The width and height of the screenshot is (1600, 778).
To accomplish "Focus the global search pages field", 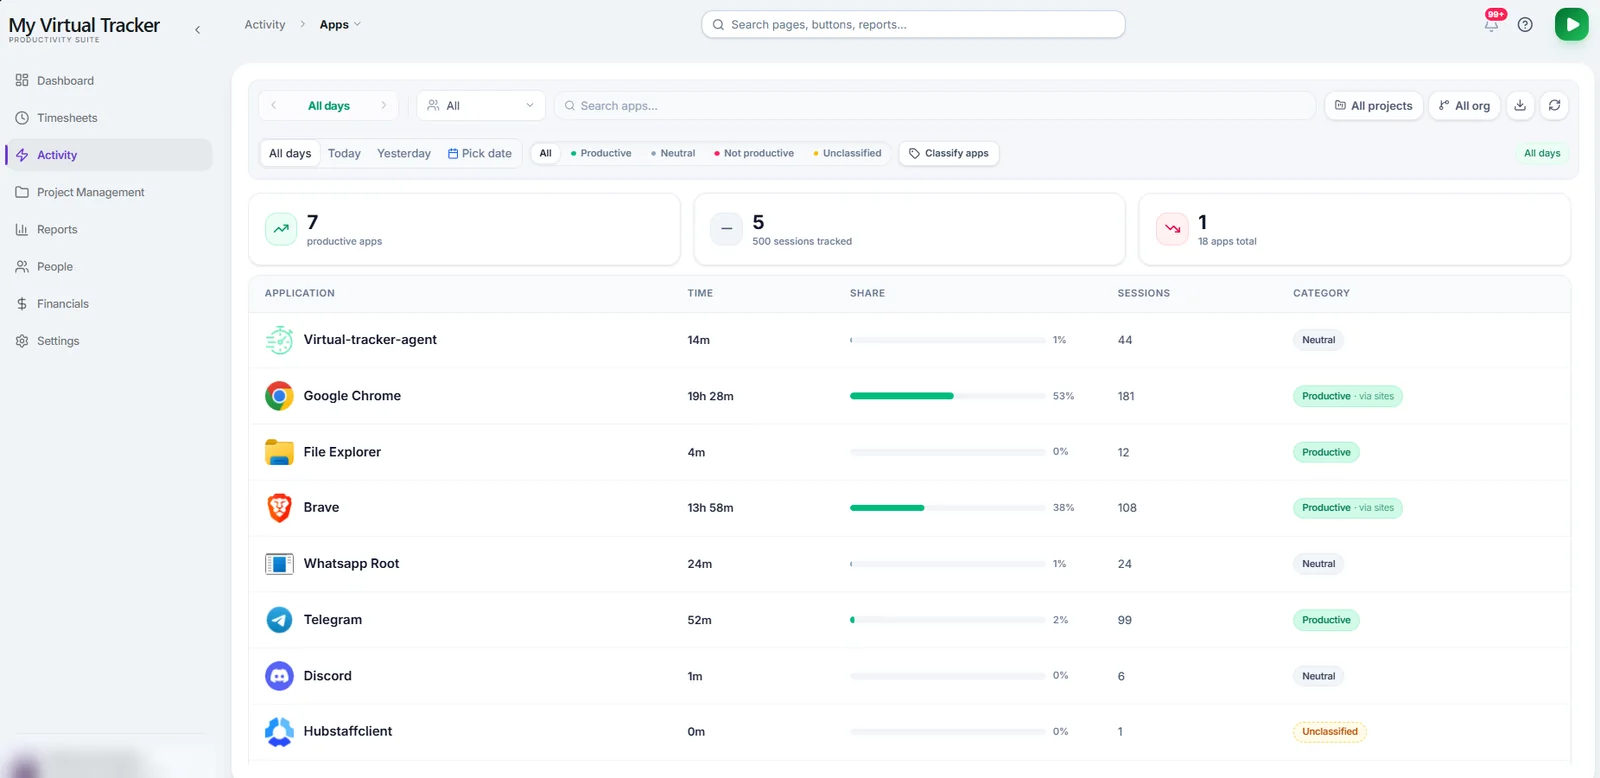I will tap(913, 24).
